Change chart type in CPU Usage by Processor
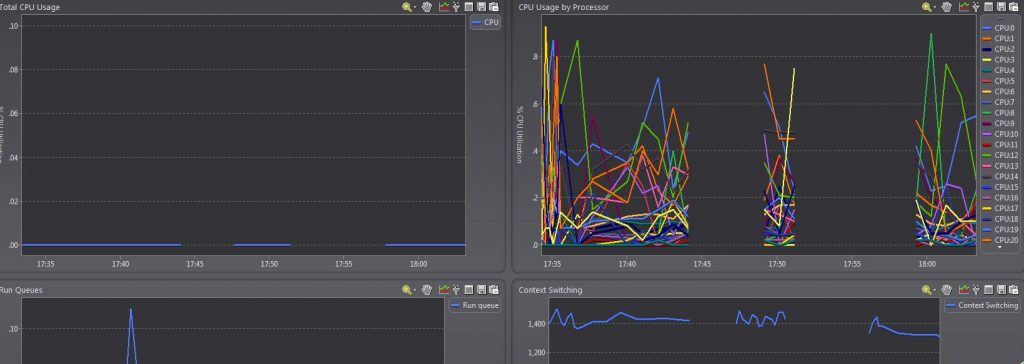Screen dimensions: 1024x364 click(965, 7)
